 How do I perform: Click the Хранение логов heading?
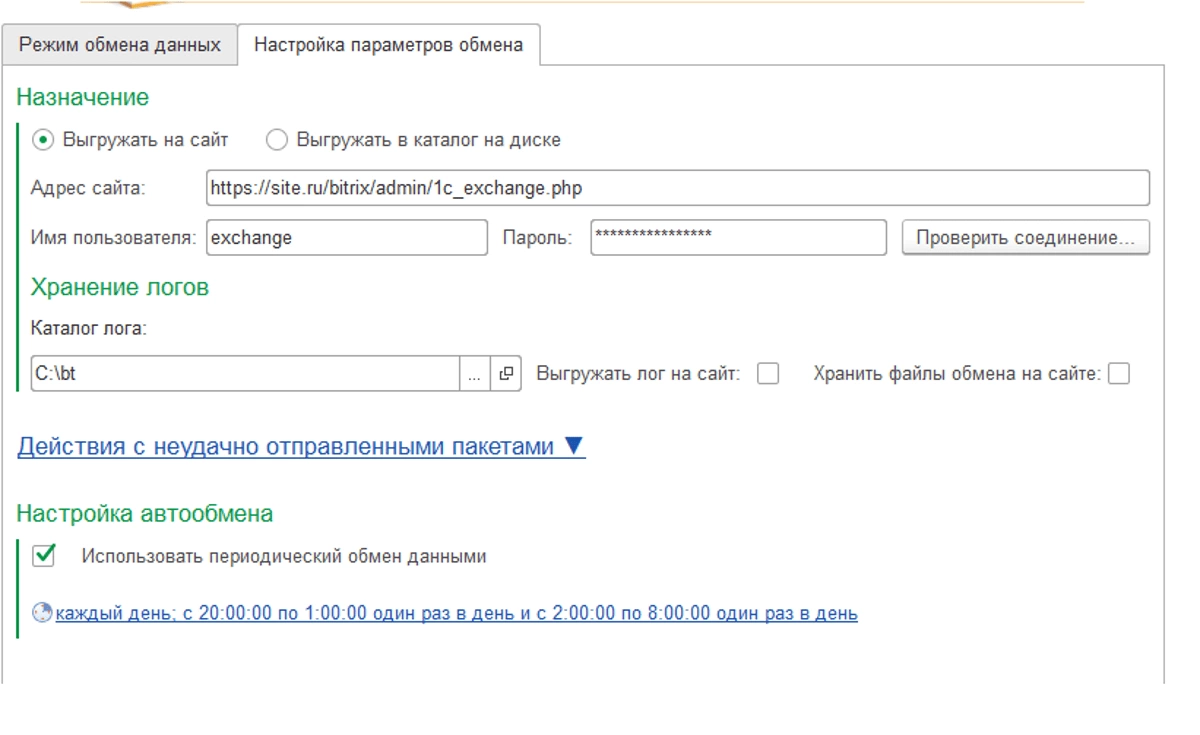pyautogui.click(x=120, y=287)
